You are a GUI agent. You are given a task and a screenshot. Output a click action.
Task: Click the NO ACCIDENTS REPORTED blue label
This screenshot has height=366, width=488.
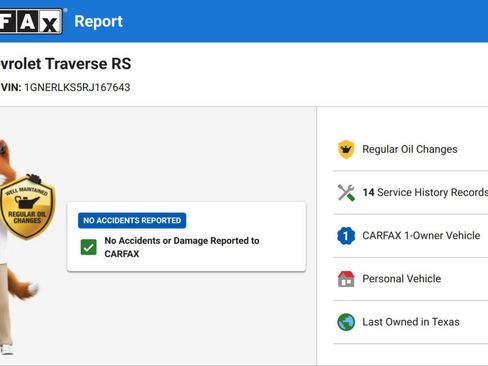(x=132, y=220)
